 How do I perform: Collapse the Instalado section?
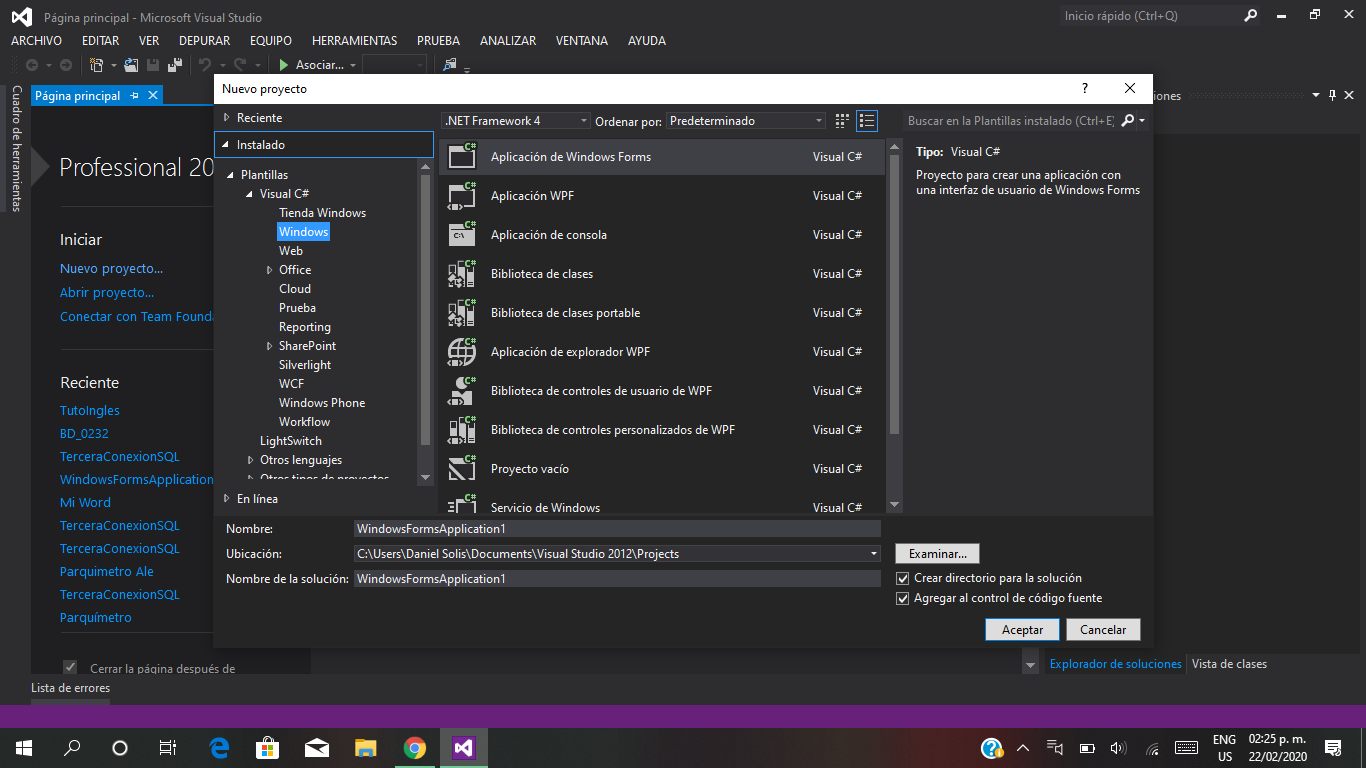[x=227, y=145]
